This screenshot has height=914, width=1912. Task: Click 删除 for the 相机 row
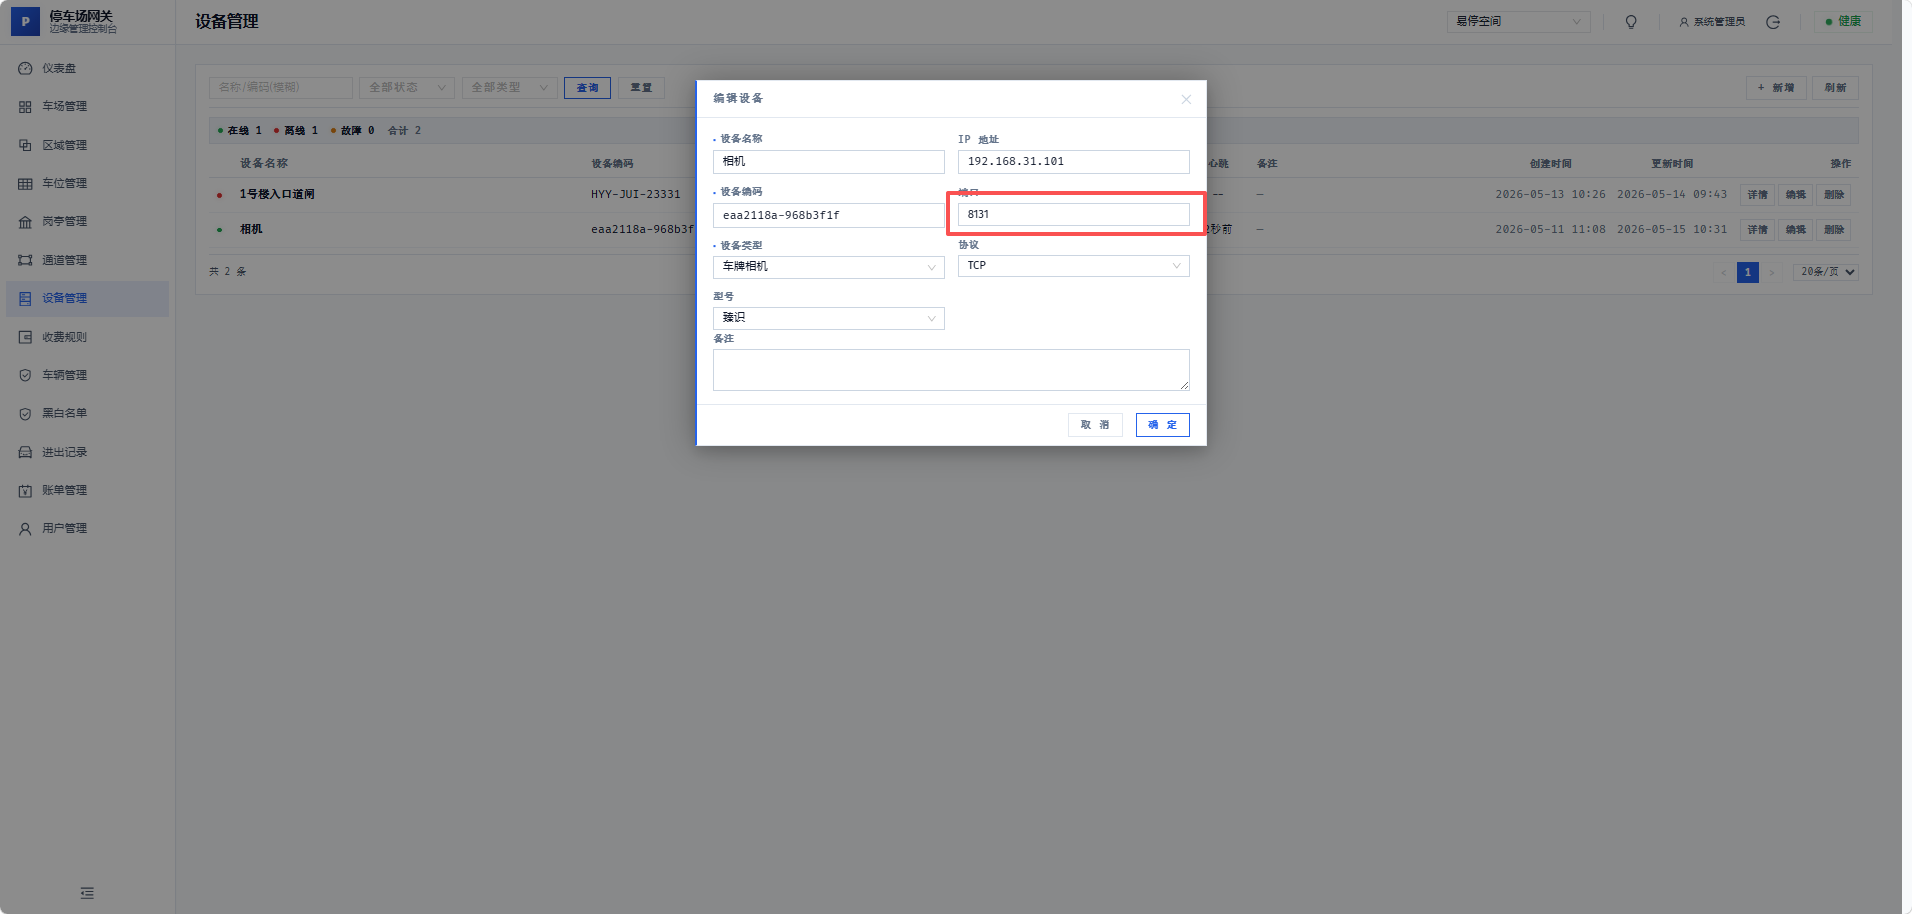[1834, 230]
